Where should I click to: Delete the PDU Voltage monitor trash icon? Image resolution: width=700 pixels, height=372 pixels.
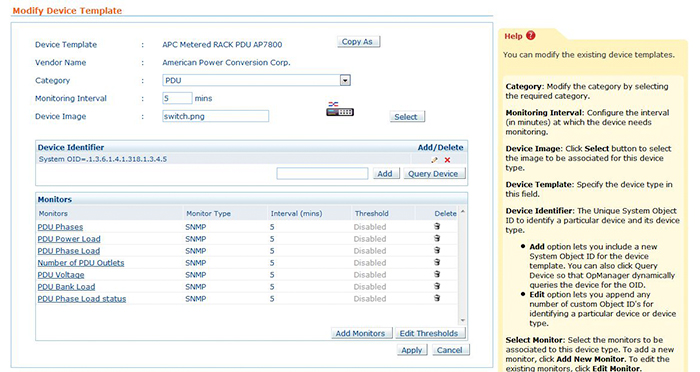coord(437,274)
